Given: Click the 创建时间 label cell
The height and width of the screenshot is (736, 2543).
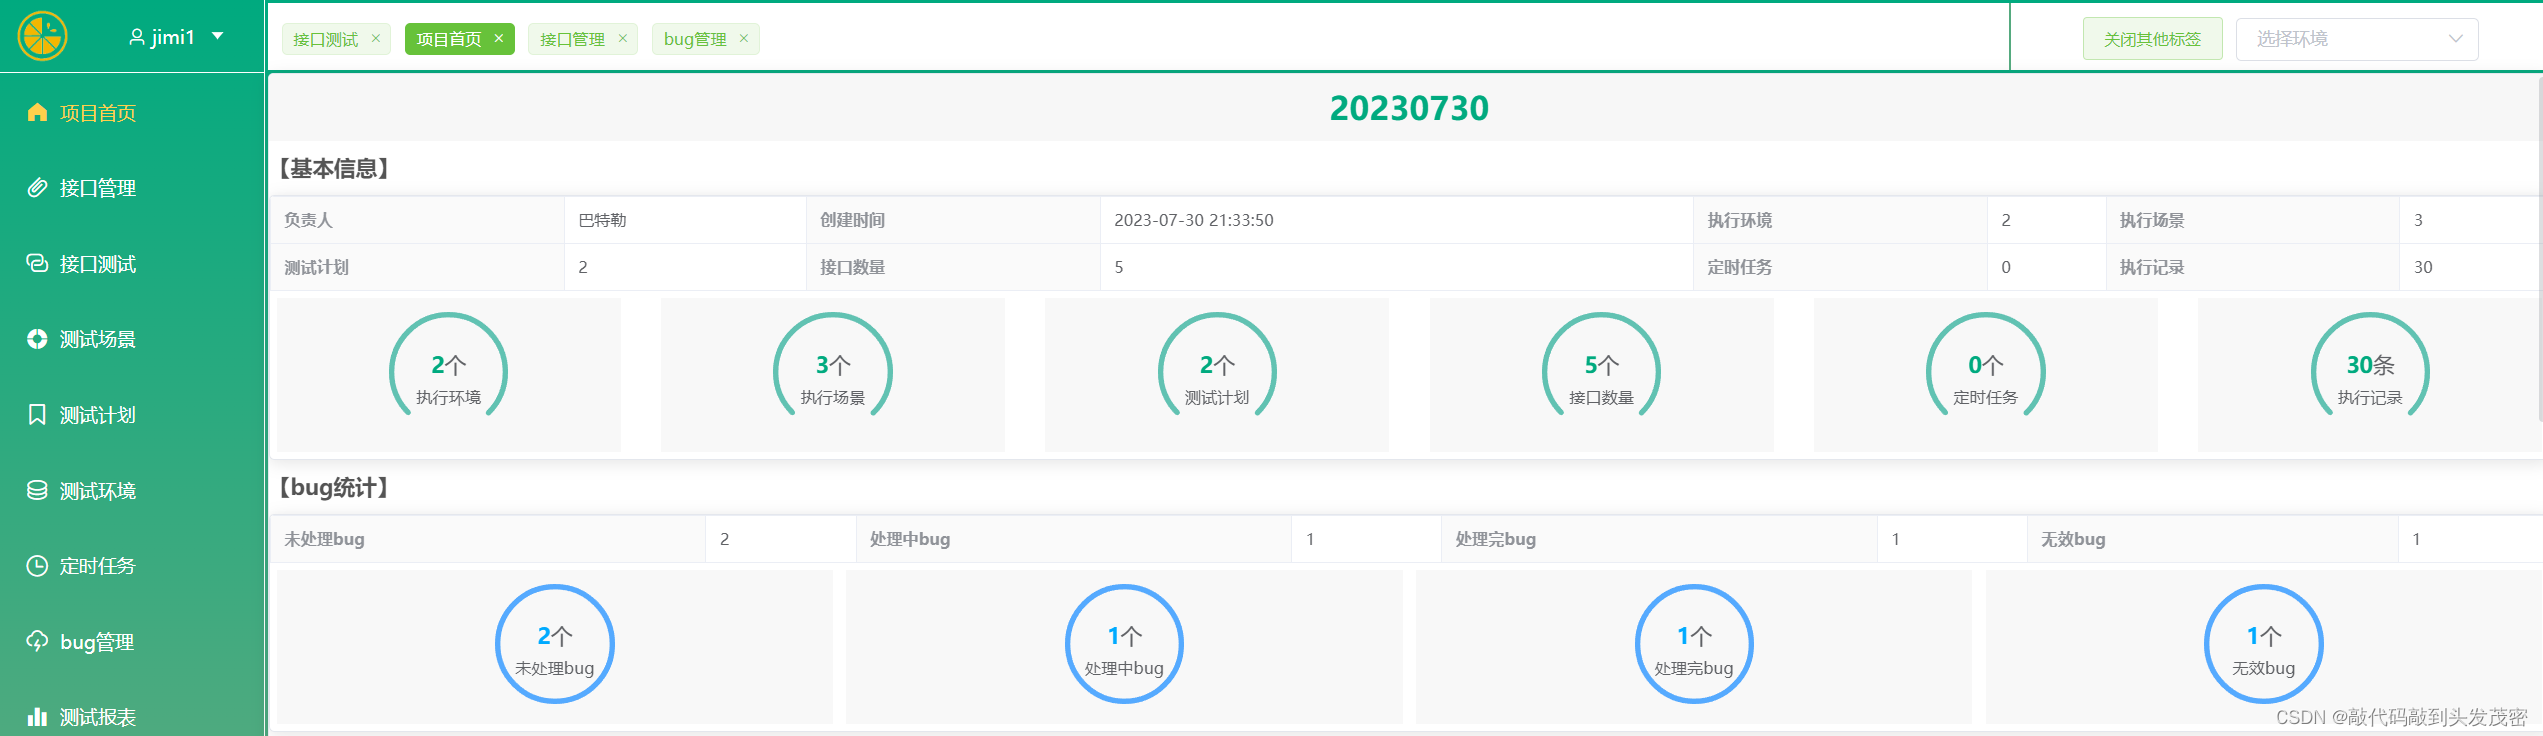Looking at the screenshot, I should coord(953,220).
